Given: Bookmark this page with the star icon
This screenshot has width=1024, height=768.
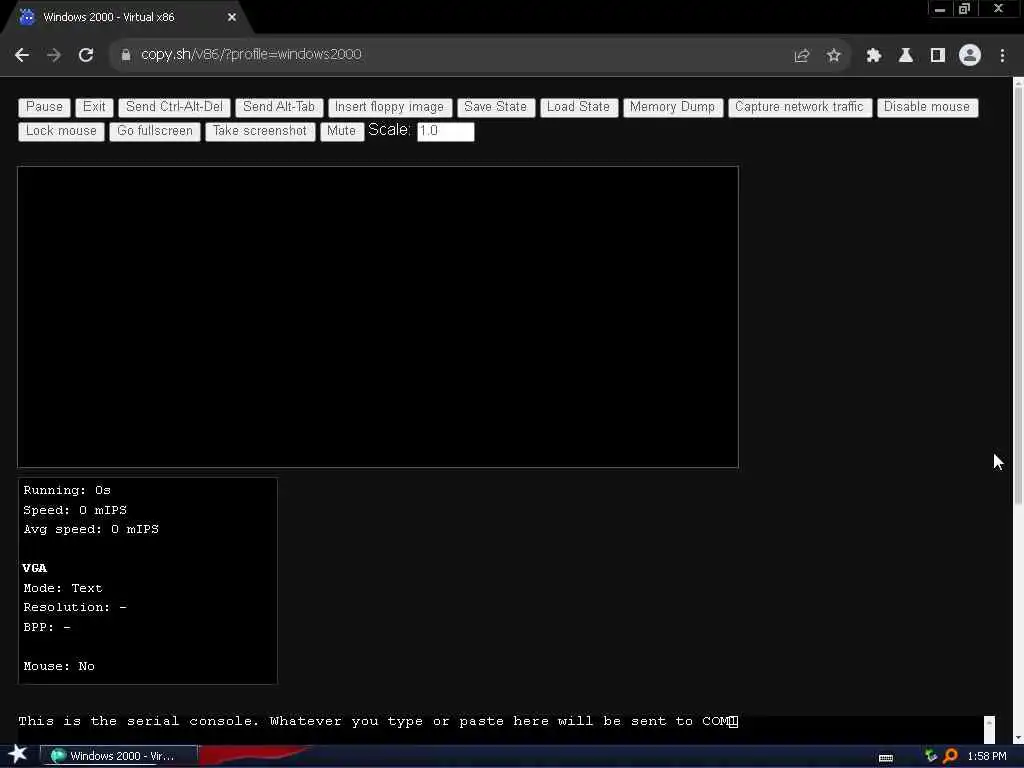Looking at the screenshot, I should [833, 56].
